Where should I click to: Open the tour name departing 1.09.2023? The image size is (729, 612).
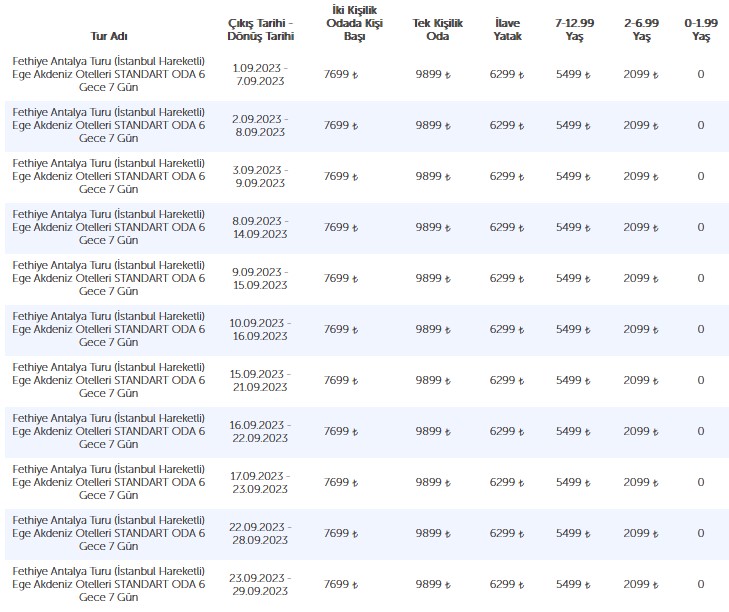[x=108, y=75]
